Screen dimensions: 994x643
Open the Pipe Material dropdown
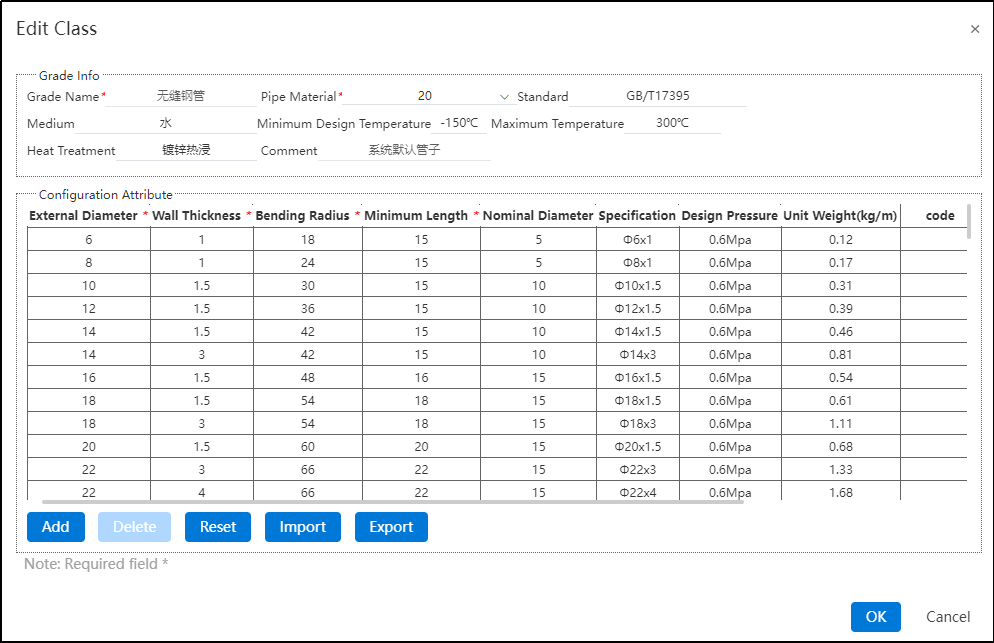pos(426,96)
